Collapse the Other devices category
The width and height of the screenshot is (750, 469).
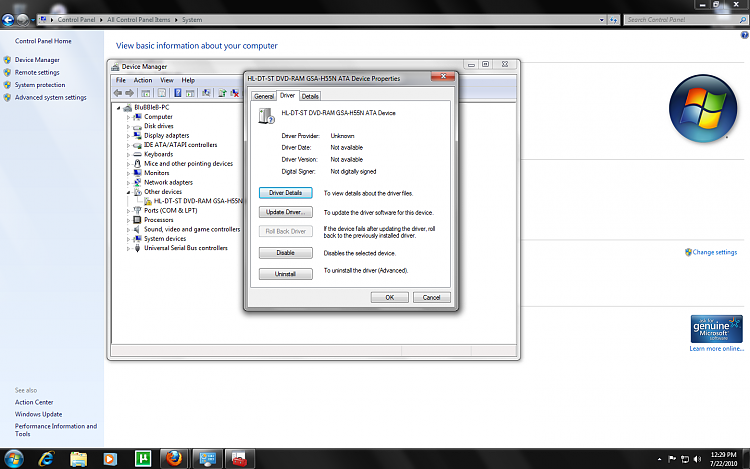(128, 192)
